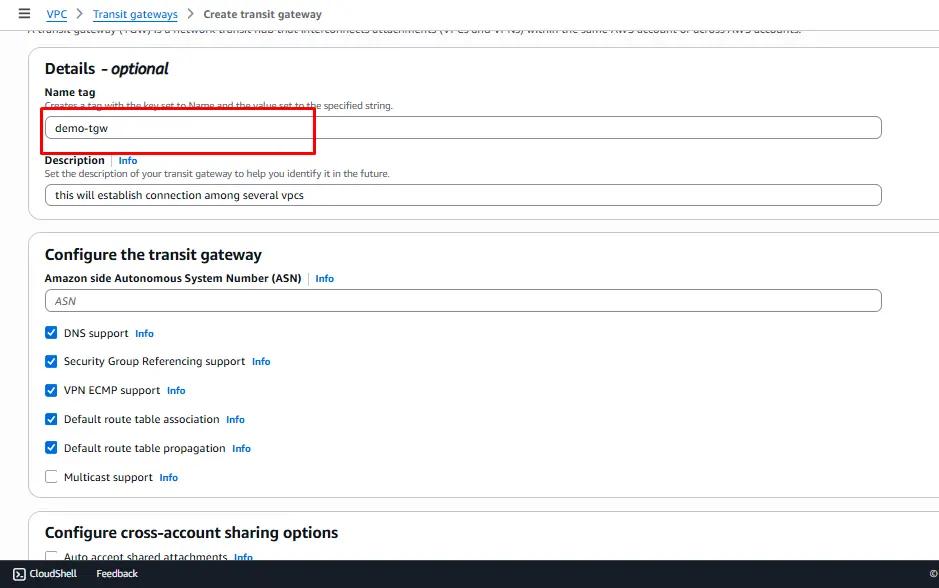Click the CloudShell terminal icon
Screen dimensions: 939x588
(x=19, y=574)
